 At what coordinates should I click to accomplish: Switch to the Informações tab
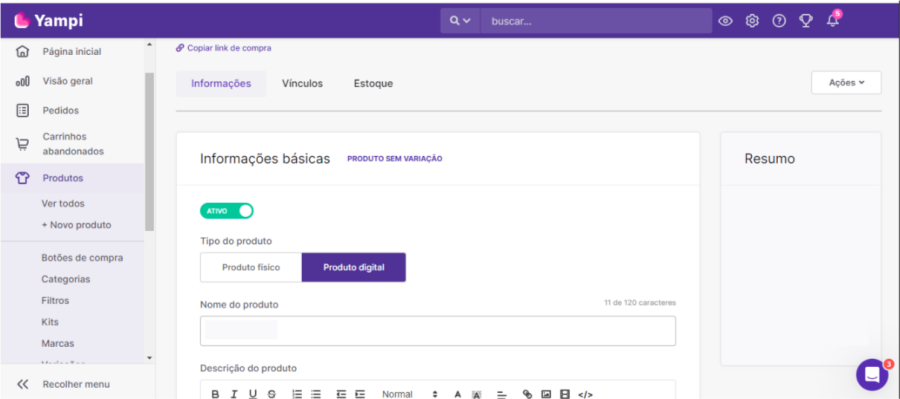[221, 84]
